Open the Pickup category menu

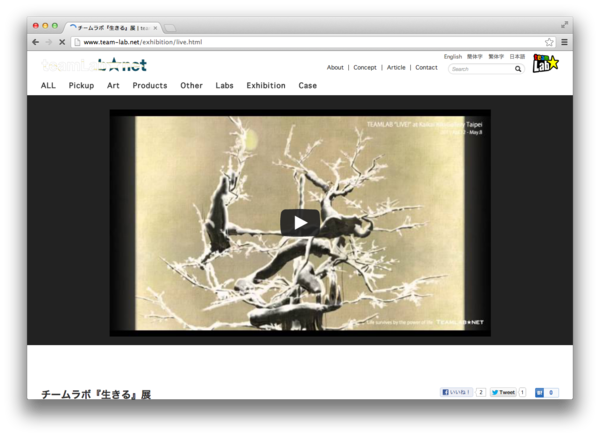81,85
